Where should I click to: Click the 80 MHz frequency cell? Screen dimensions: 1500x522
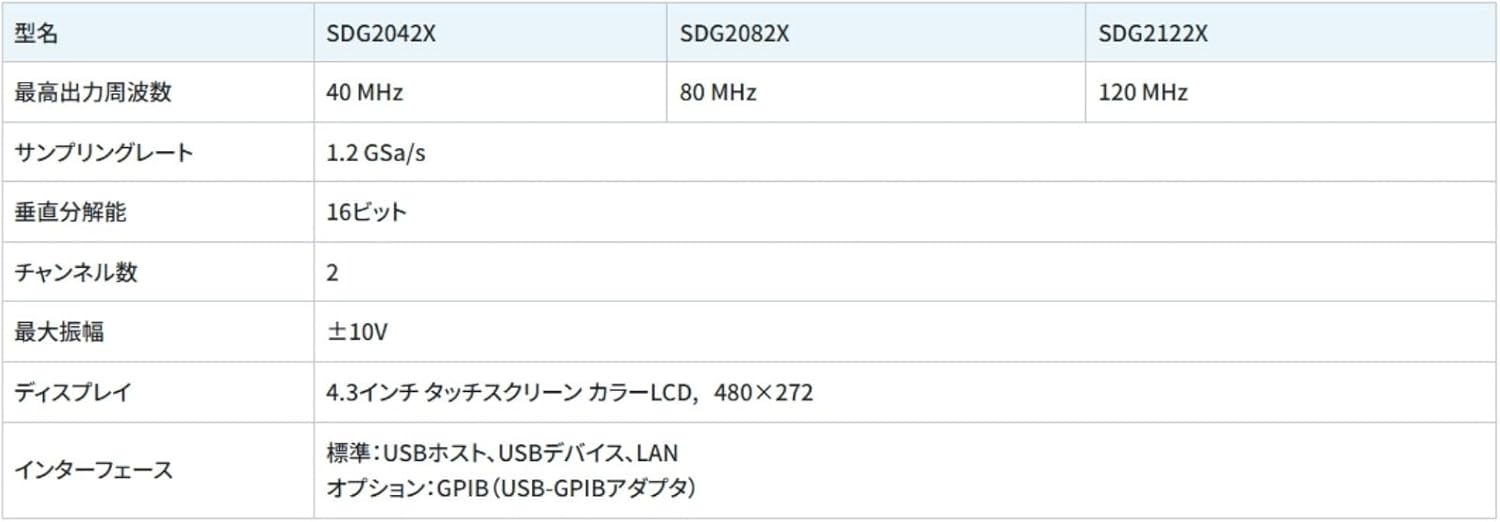718,93
